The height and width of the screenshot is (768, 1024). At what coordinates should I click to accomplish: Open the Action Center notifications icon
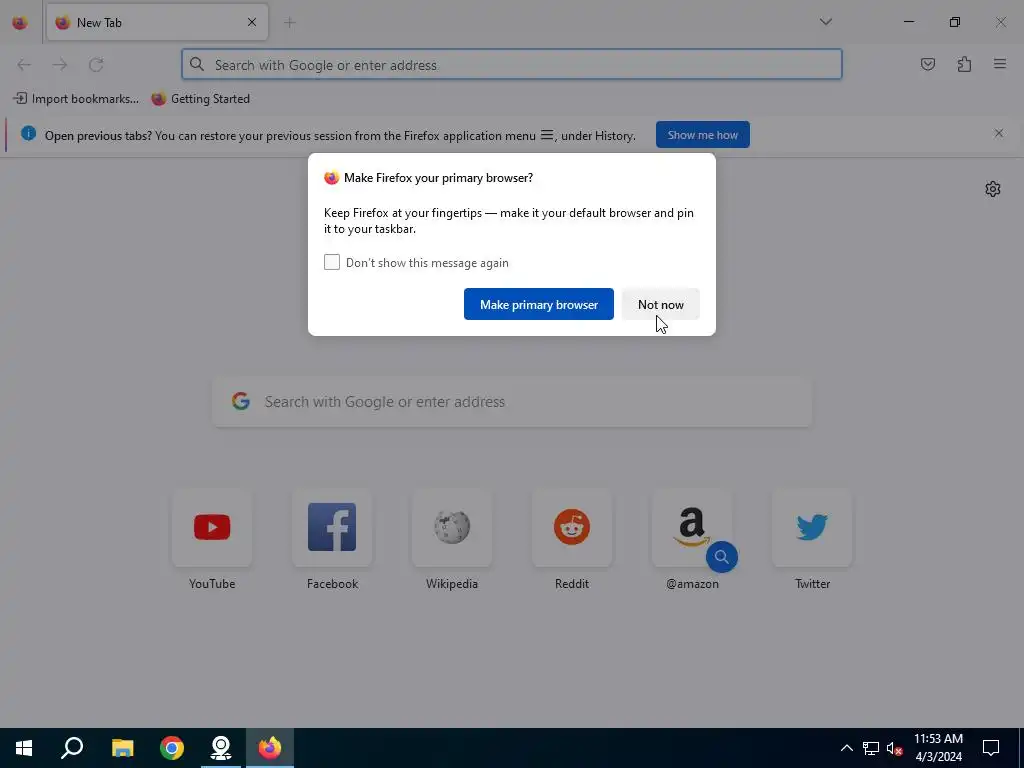(991, 748)
